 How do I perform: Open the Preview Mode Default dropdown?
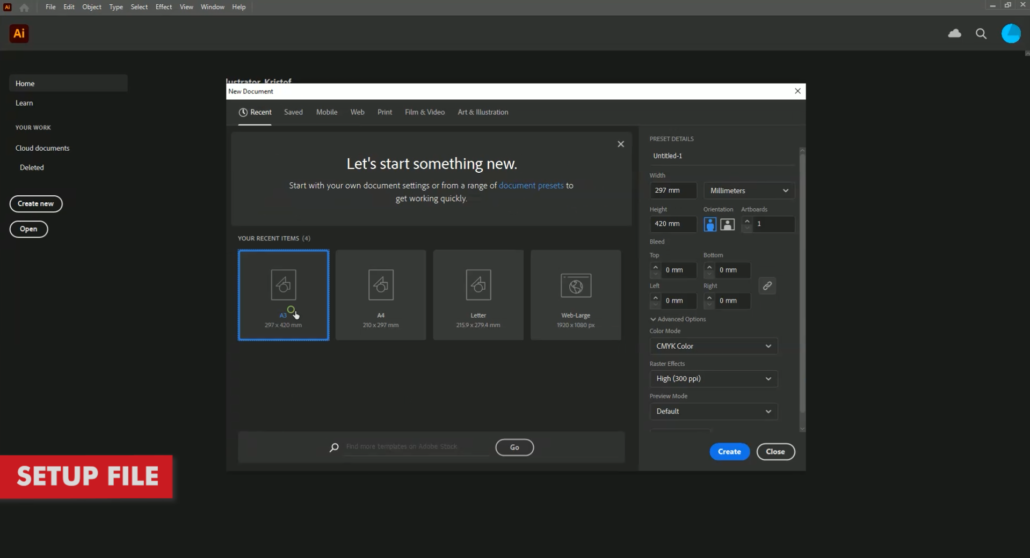(x=713, y=411)
